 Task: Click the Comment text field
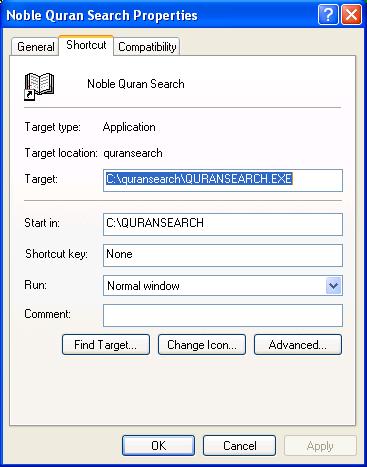(x=223, y=315)
